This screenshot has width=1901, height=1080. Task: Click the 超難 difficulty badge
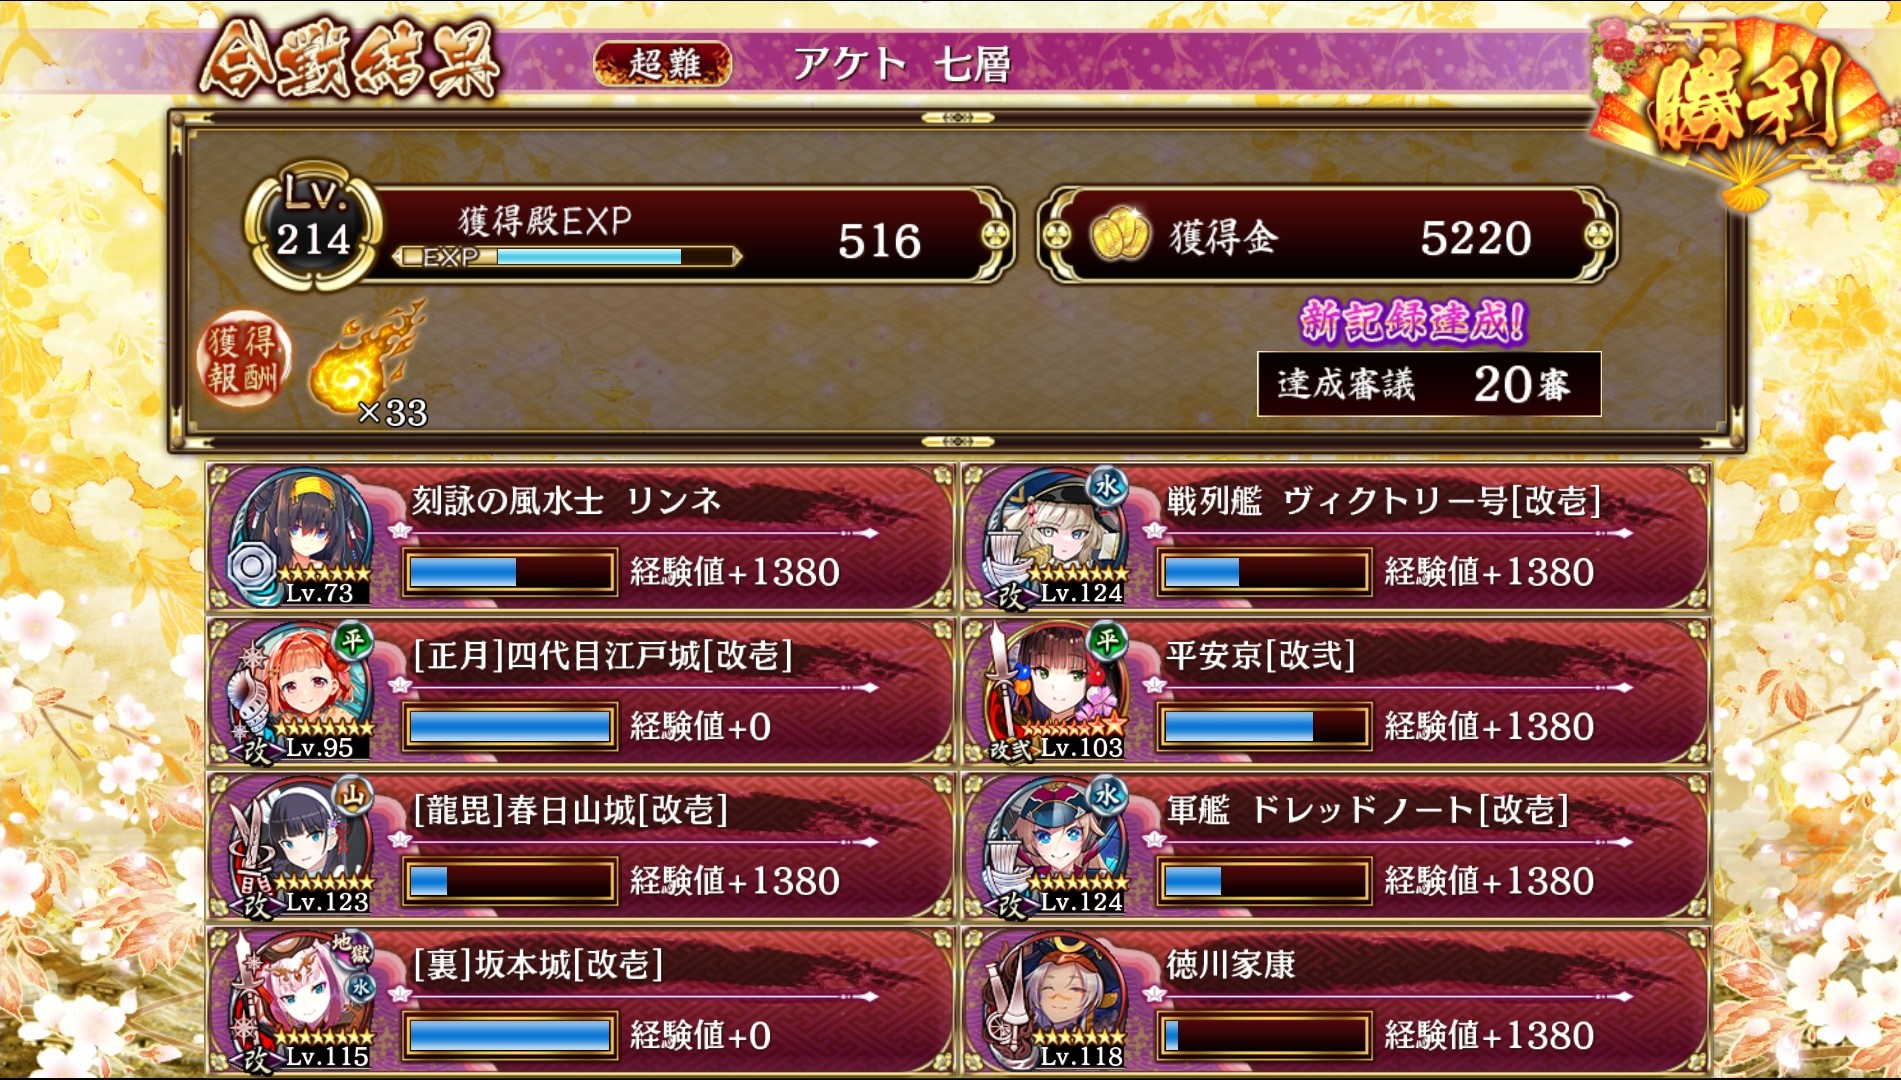click(663, 64)
